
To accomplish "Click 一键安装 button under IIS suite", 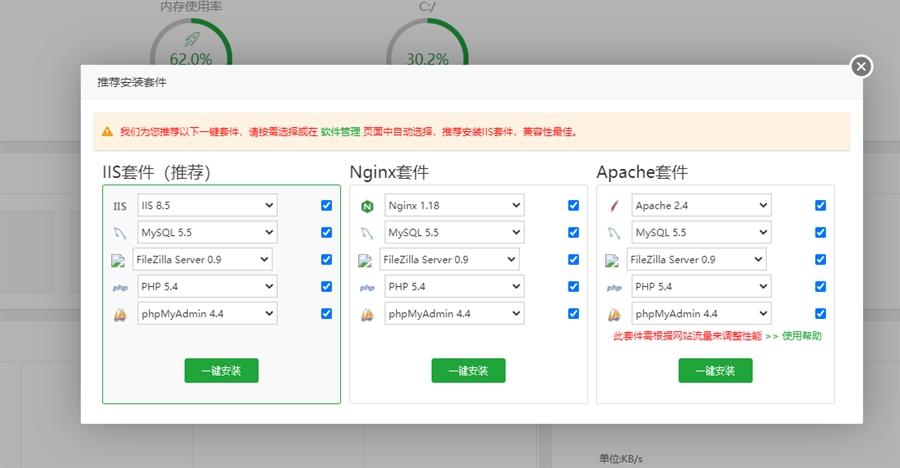I will [221, 370].
